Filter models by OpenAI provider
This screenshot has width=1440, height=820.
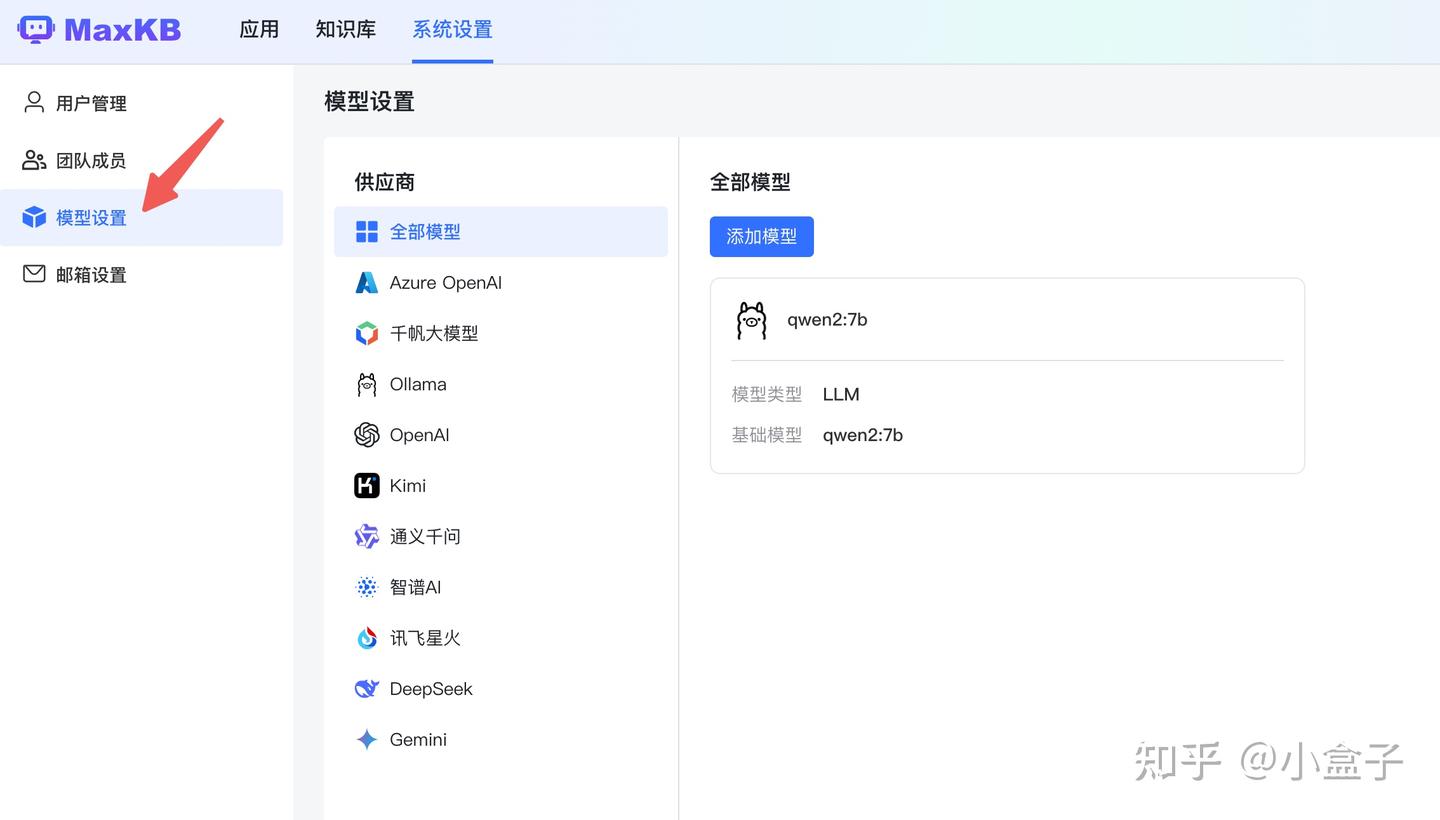click(x=501, y=435)
